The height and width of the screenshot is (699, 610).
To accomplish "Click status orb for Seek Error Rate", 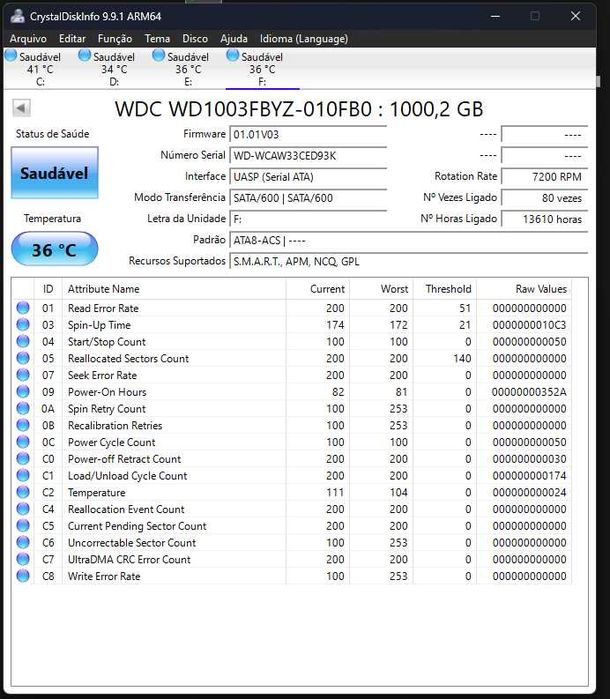I will (x=23, y=374).
